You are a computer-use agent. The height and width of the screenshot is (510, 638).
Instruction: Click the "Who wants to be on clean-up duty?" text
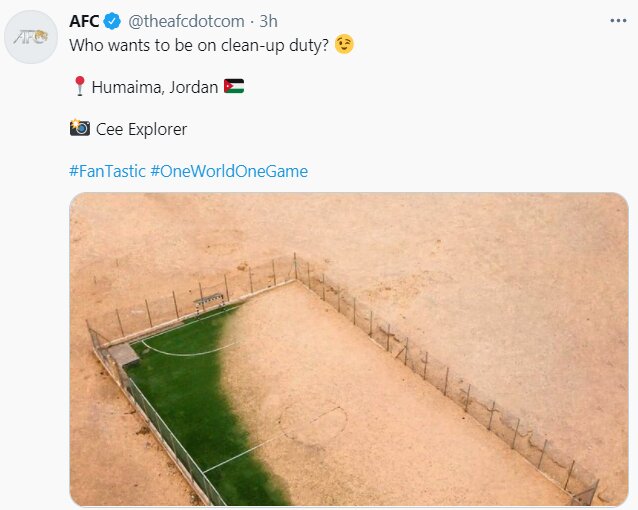199,45
